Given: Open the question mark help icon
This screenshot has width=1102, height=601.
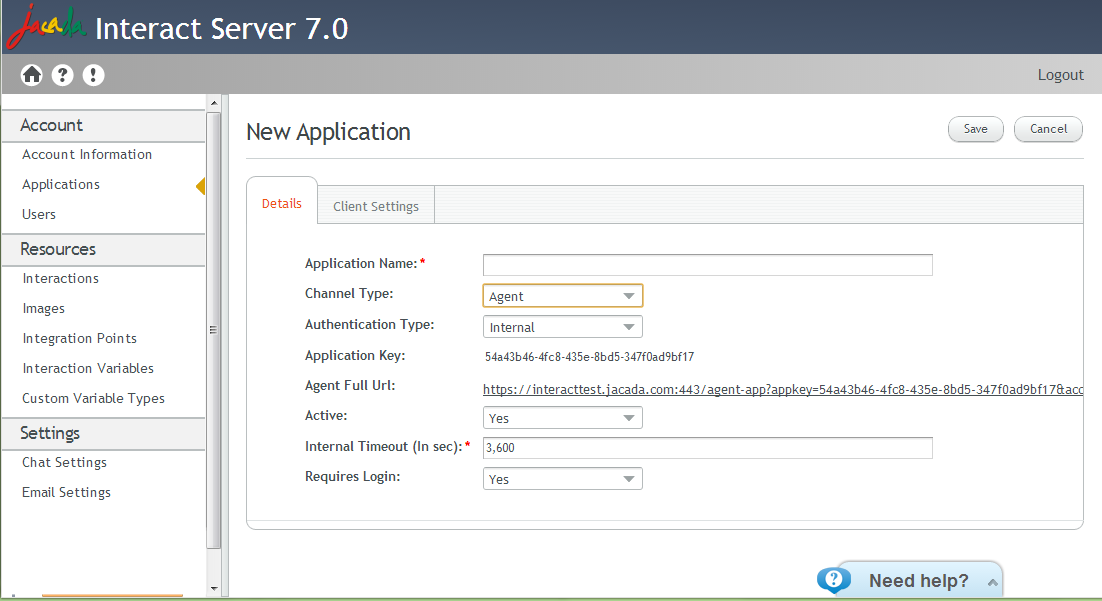Looking at the screenshot, I should click(x=63, y=75).
